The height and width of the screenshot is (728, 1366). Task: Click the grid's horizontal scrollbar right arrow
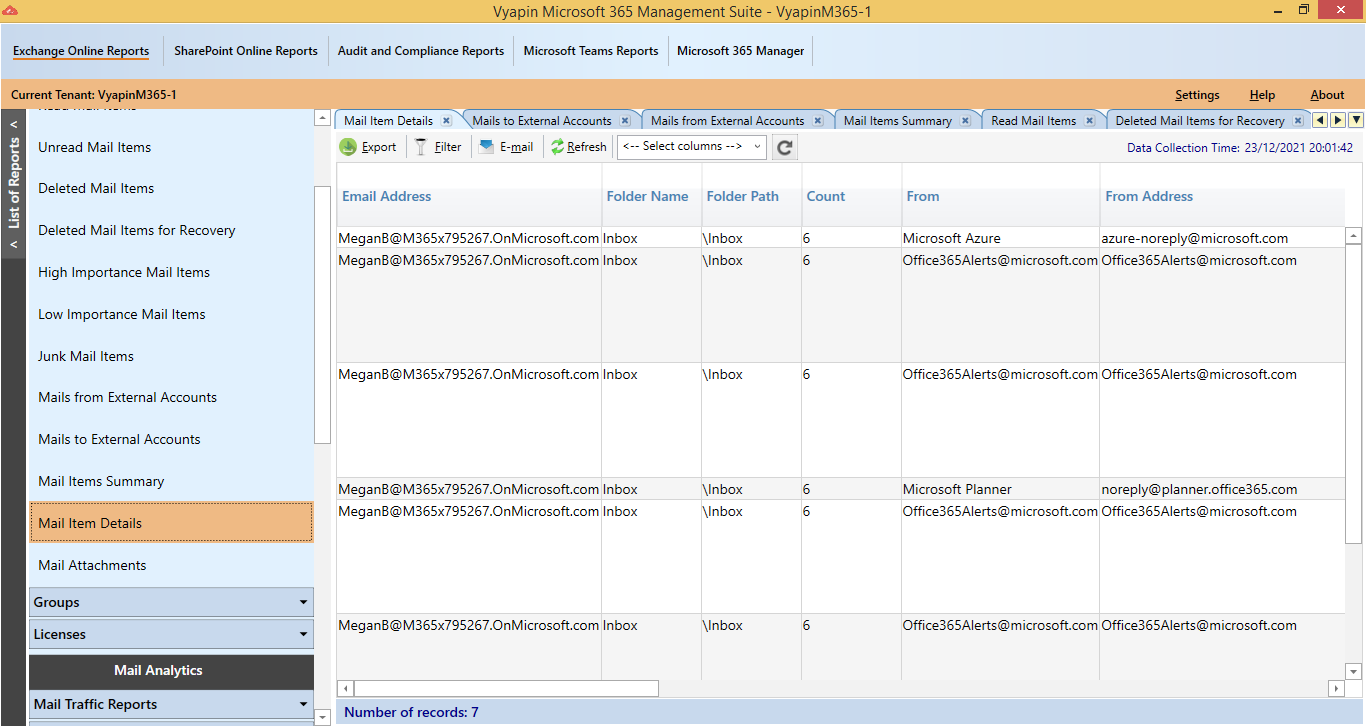[1336, 688]
